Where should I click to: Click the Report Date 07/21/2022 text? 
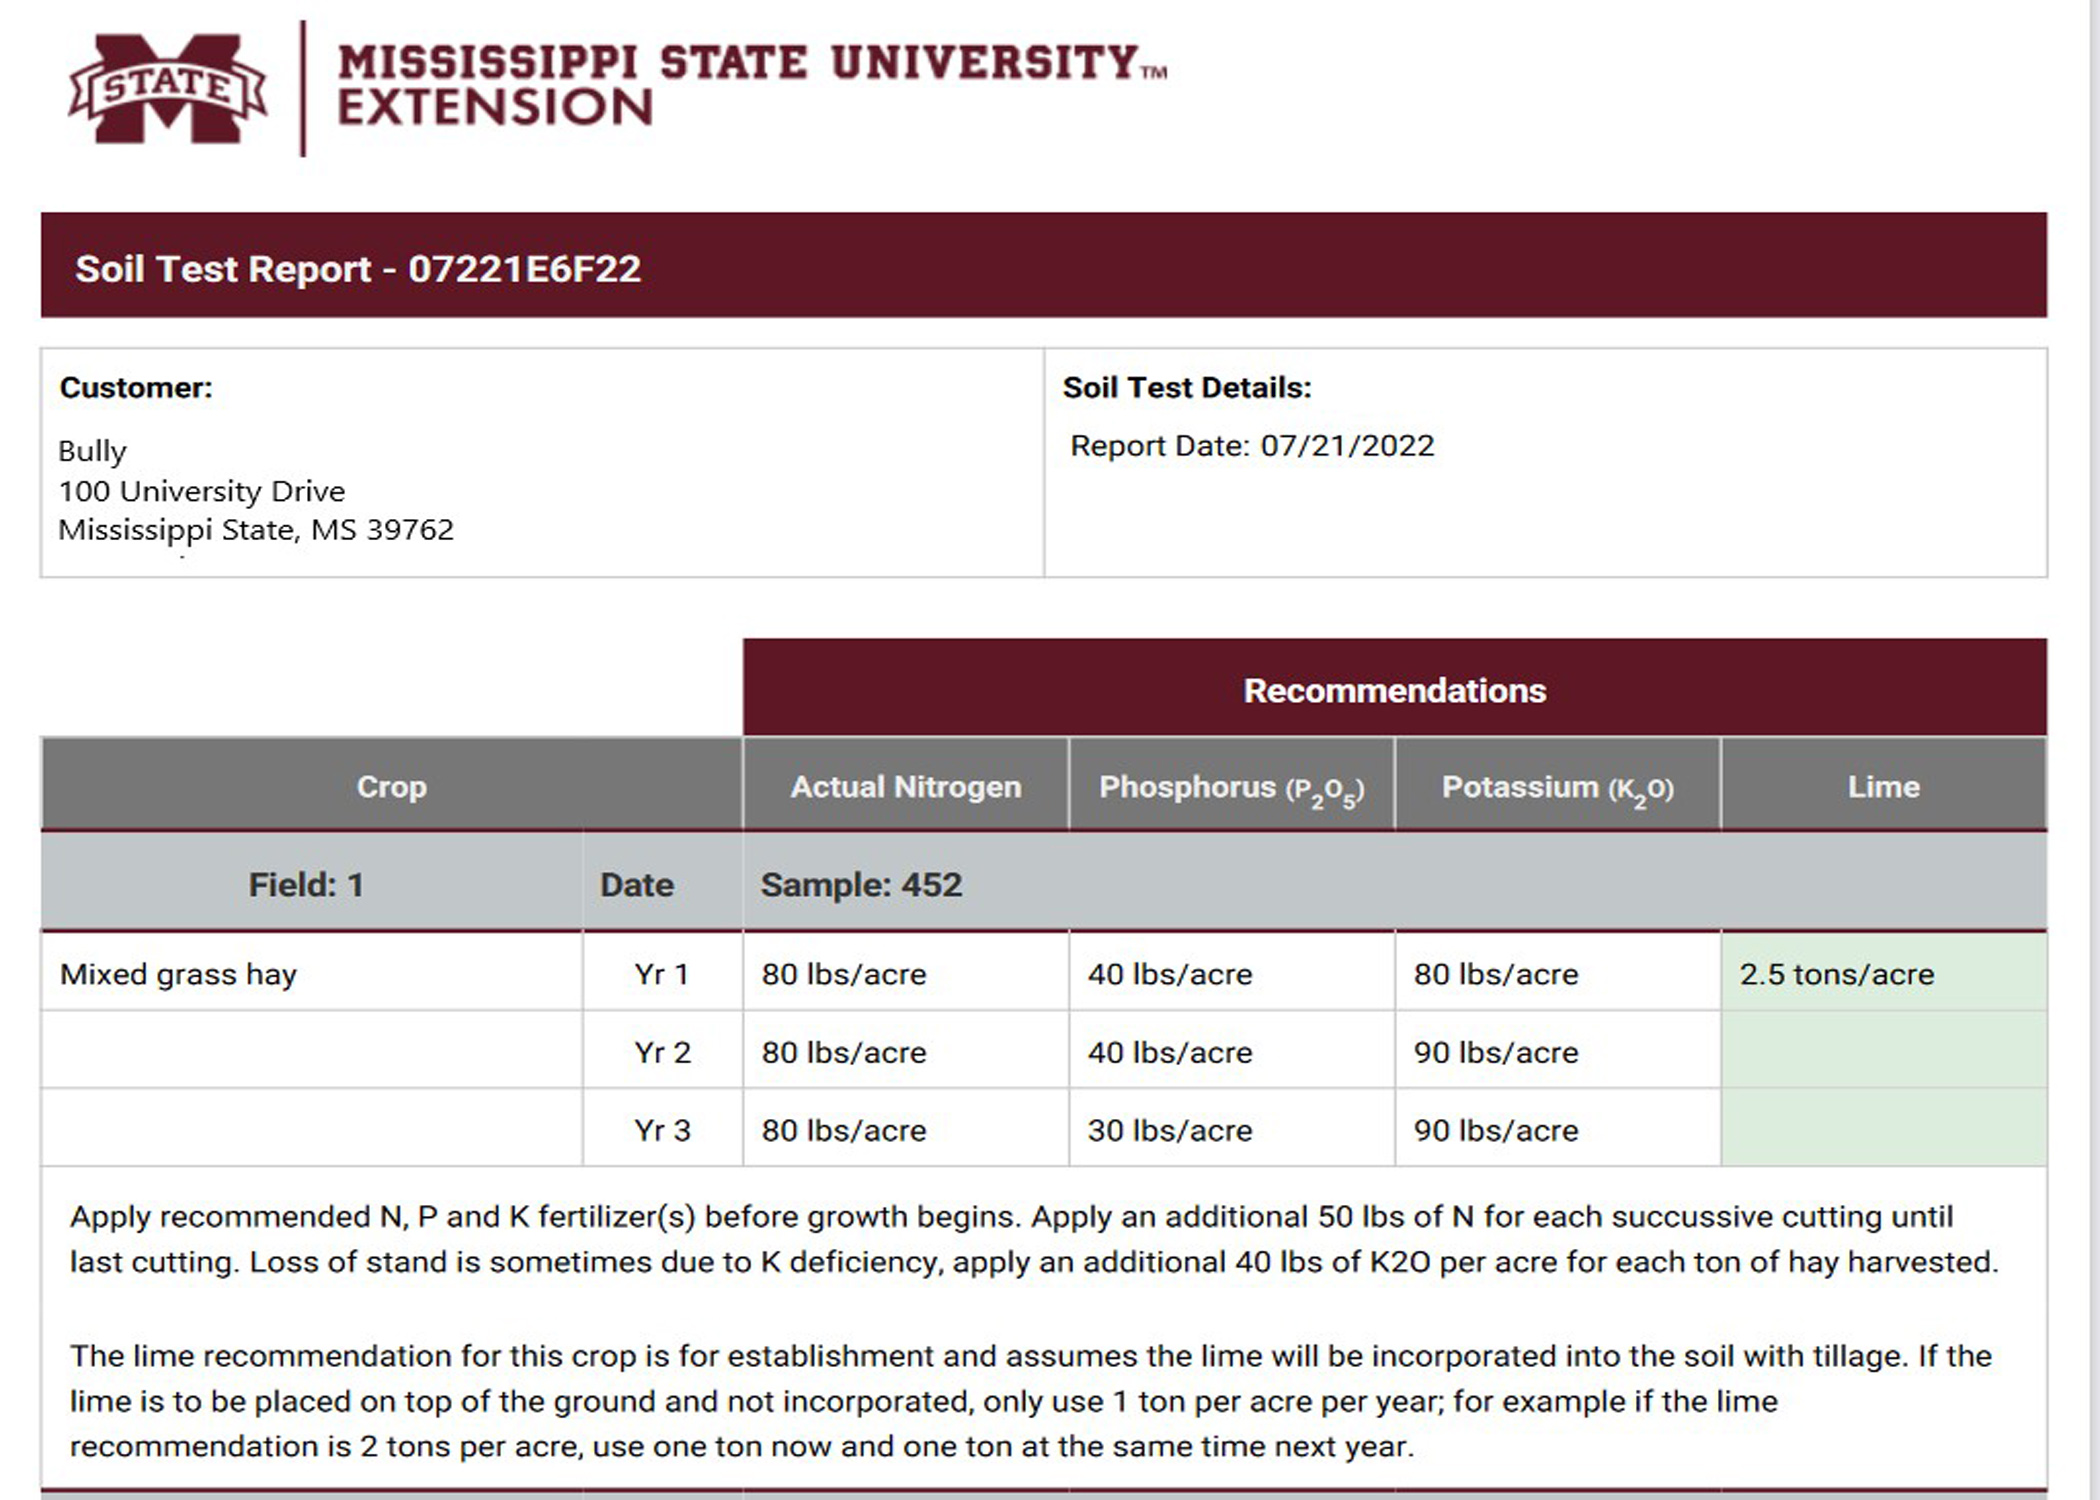pyautogui.click(x=1252, y=445)
